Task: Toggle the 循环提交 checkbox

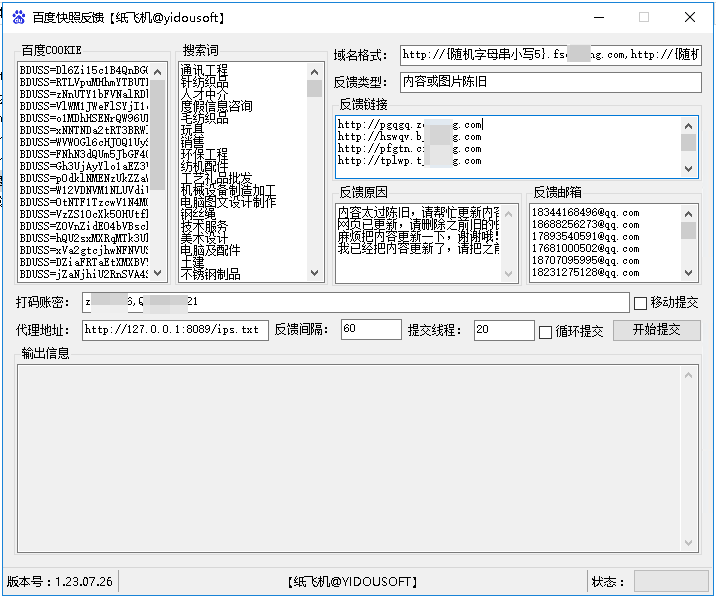Action: (545, 332)
